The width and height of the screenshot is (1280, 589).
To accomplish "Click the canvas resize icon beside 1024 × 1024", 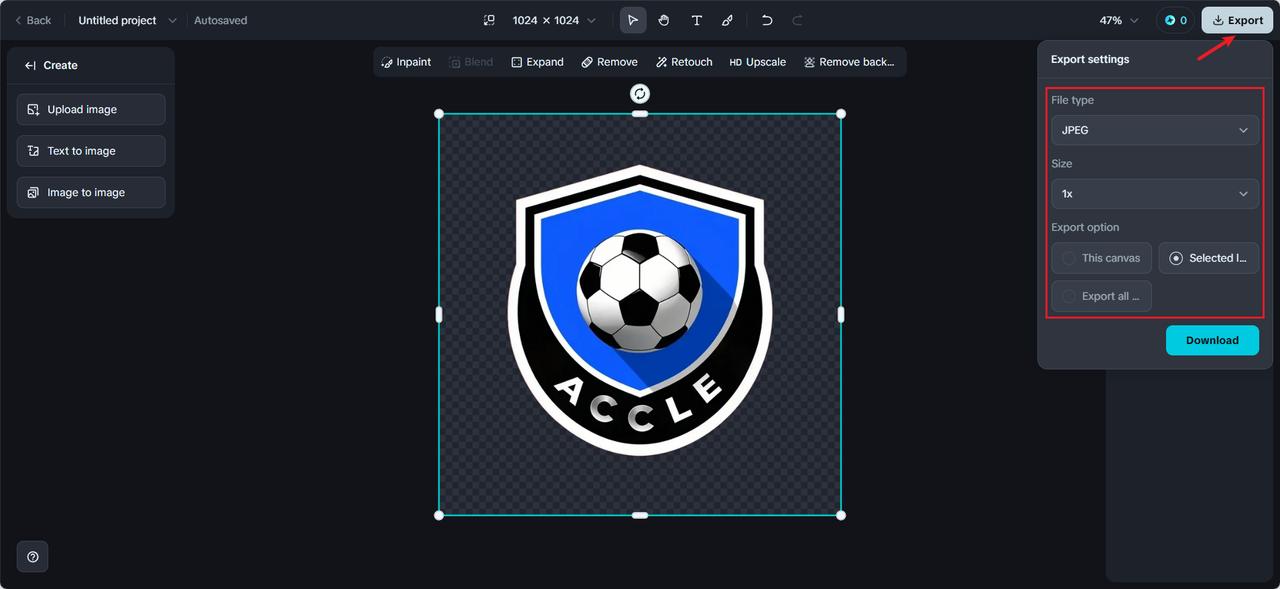I will tap(489, 20).
